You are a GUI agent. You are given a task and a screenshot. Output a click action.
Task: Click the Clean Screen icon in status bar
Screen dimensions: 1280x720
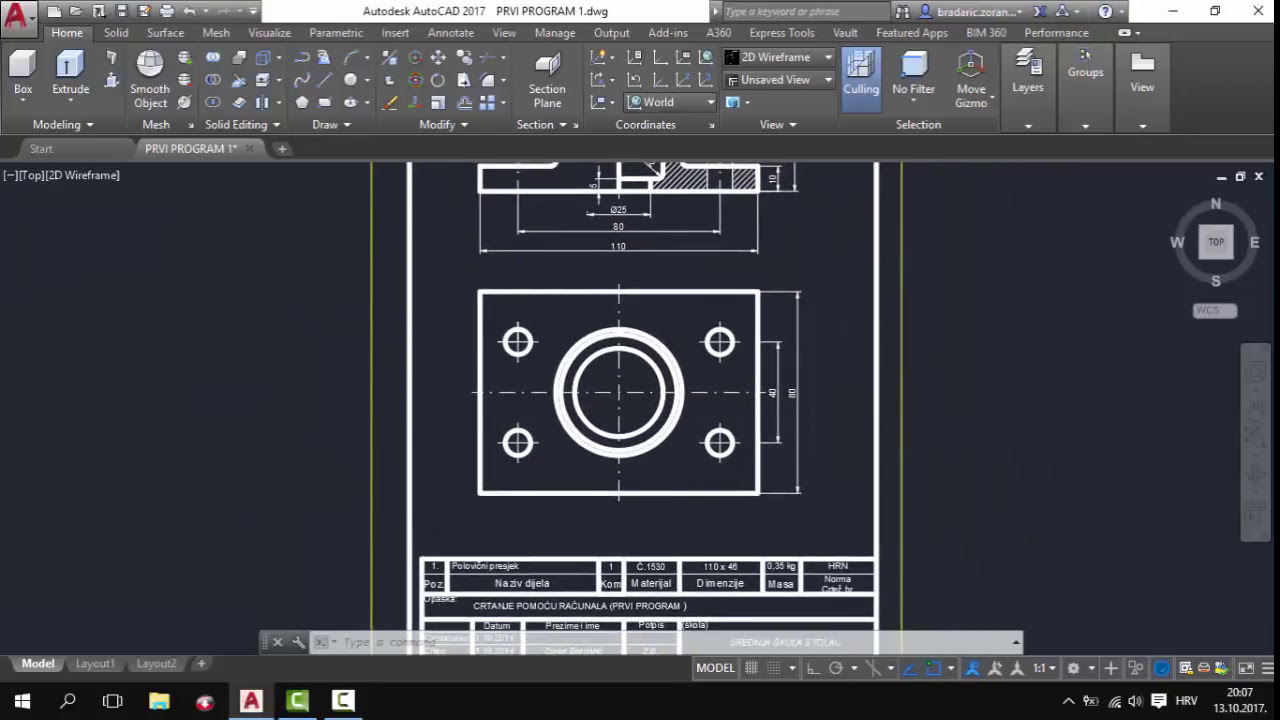click(x=1246, y=668)
